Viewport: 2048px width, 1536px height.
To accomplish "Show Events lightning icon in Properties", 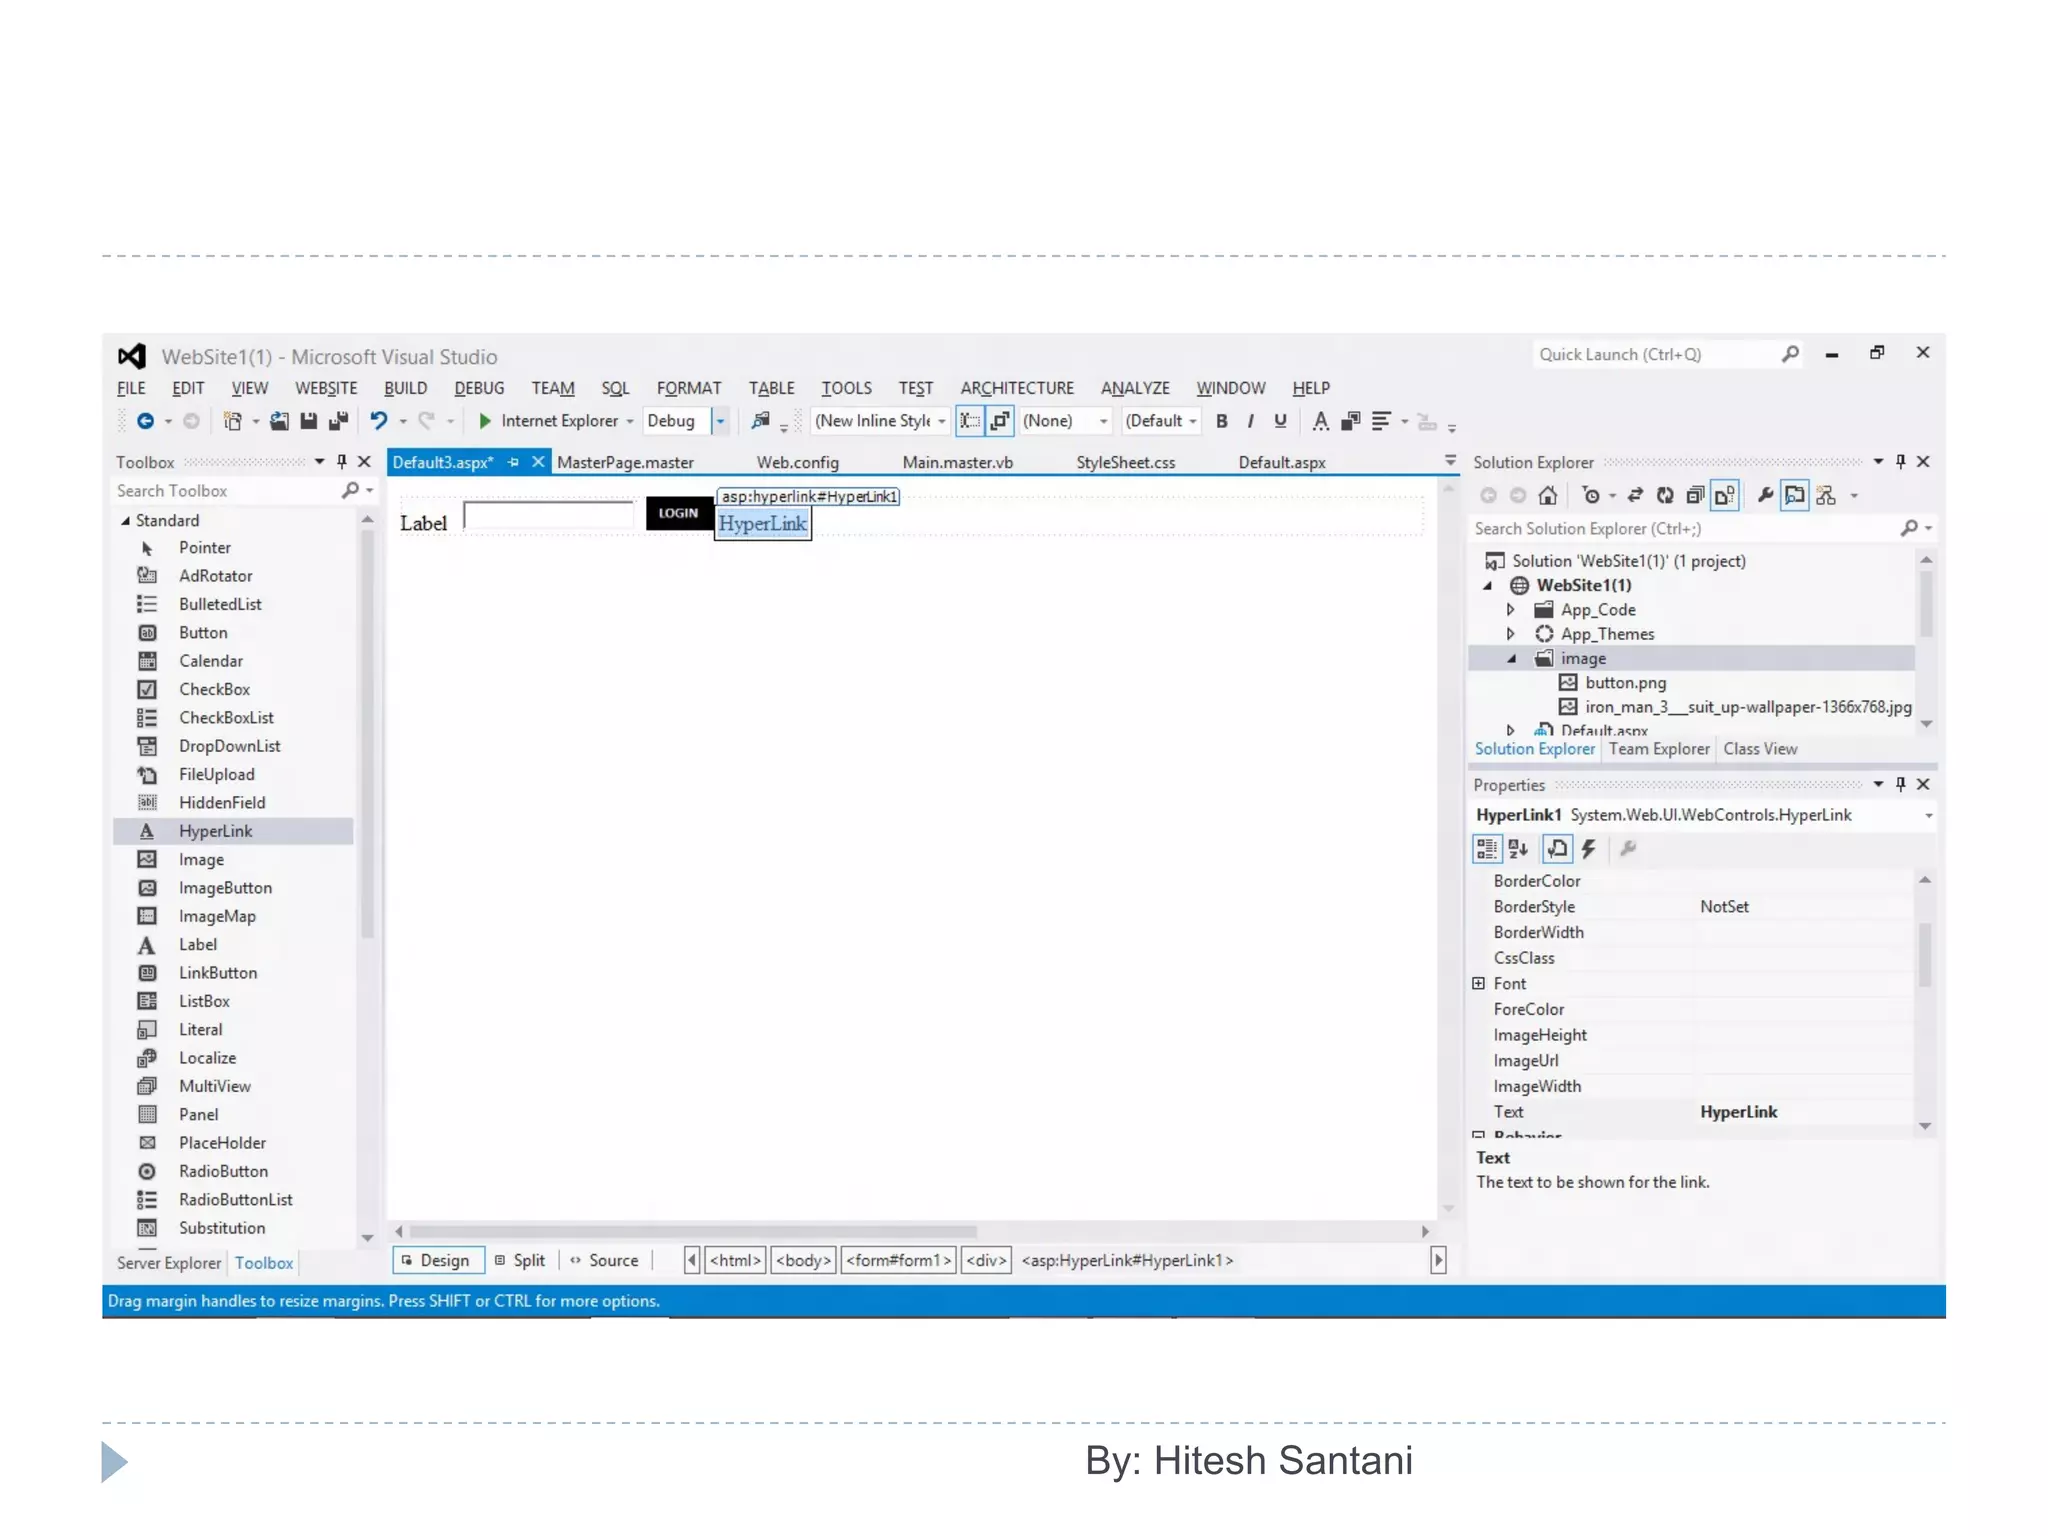I will click(1589, 849).
